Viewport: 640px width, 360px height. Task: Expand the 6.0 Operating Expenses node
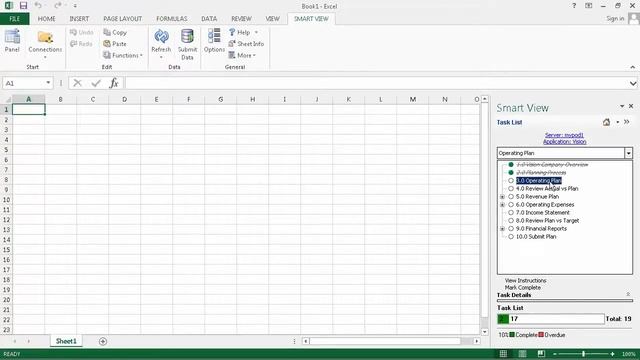tap(502, 204)
